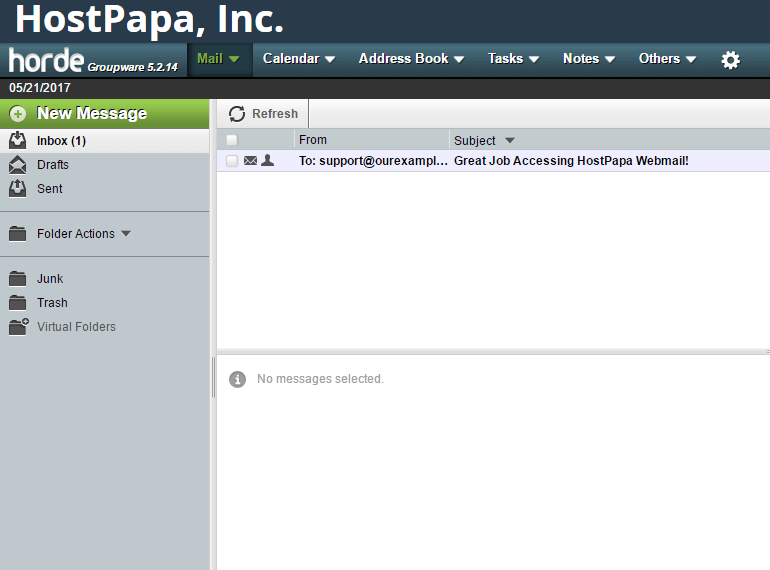Click the date 05/21/2017
This screenshot has width=770, height=570.
click(x=40, y=88)
